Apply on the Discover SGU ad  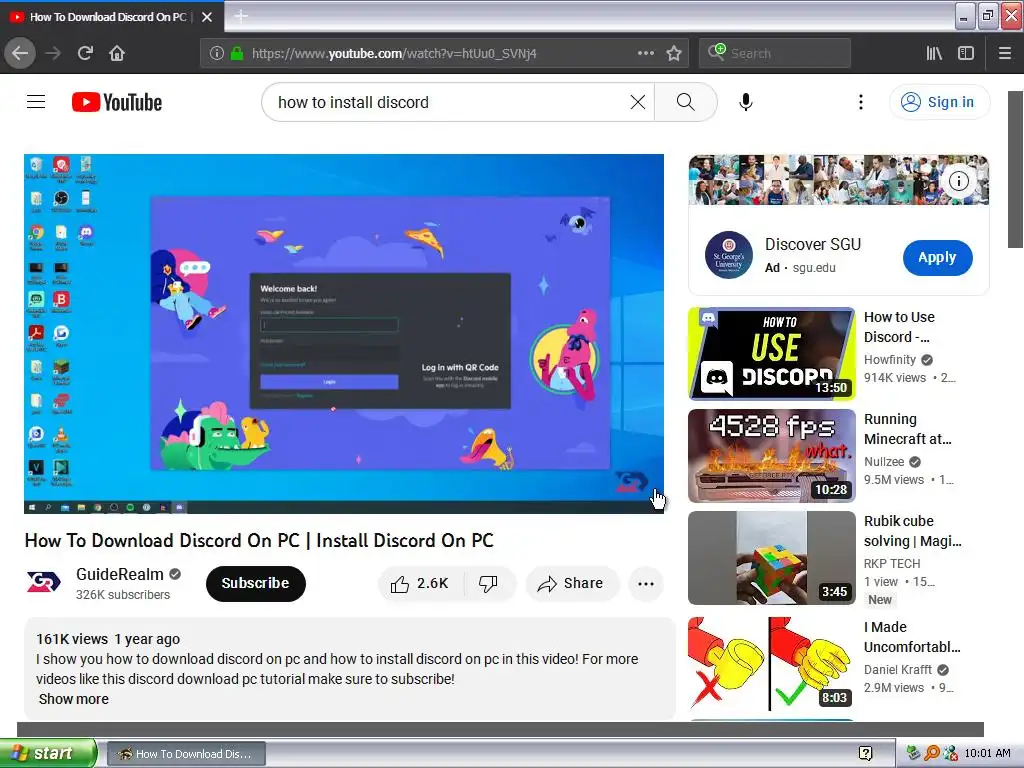[937, 257]
